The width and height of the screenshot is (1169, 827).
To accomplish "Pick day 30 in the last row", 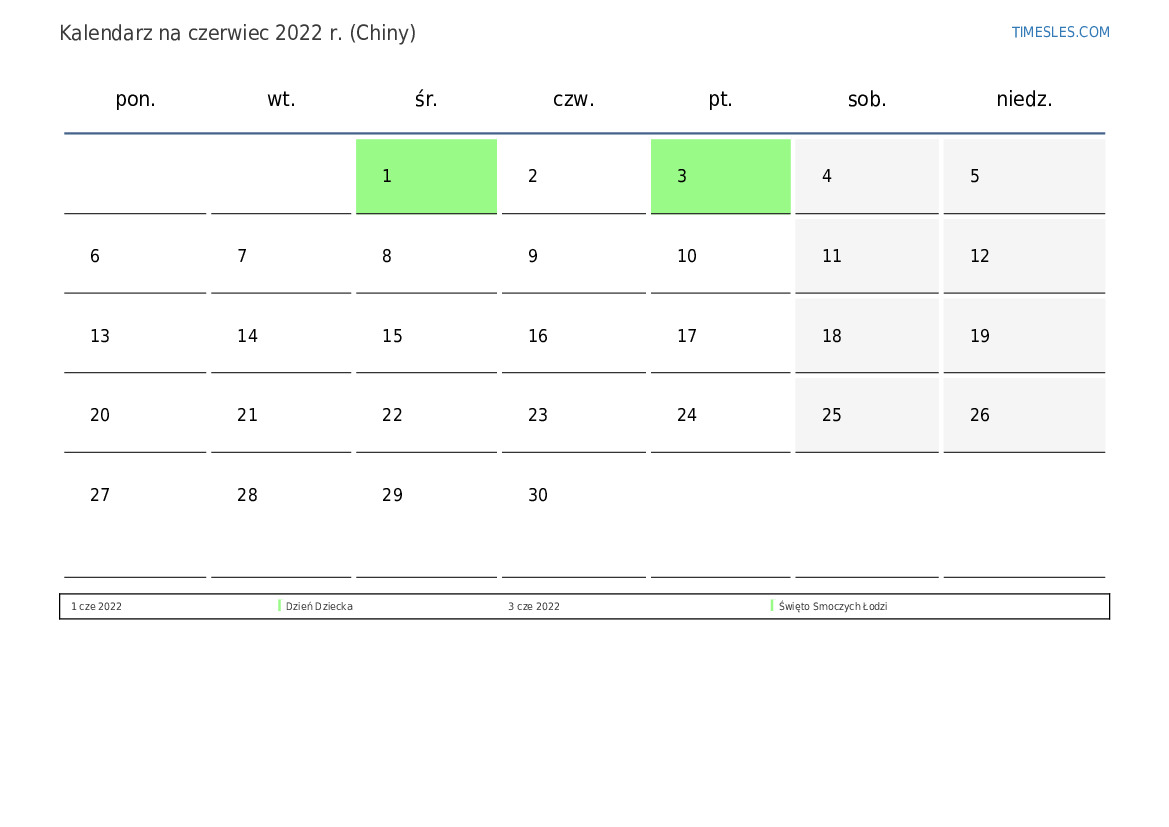I will [x=573, y=495].
